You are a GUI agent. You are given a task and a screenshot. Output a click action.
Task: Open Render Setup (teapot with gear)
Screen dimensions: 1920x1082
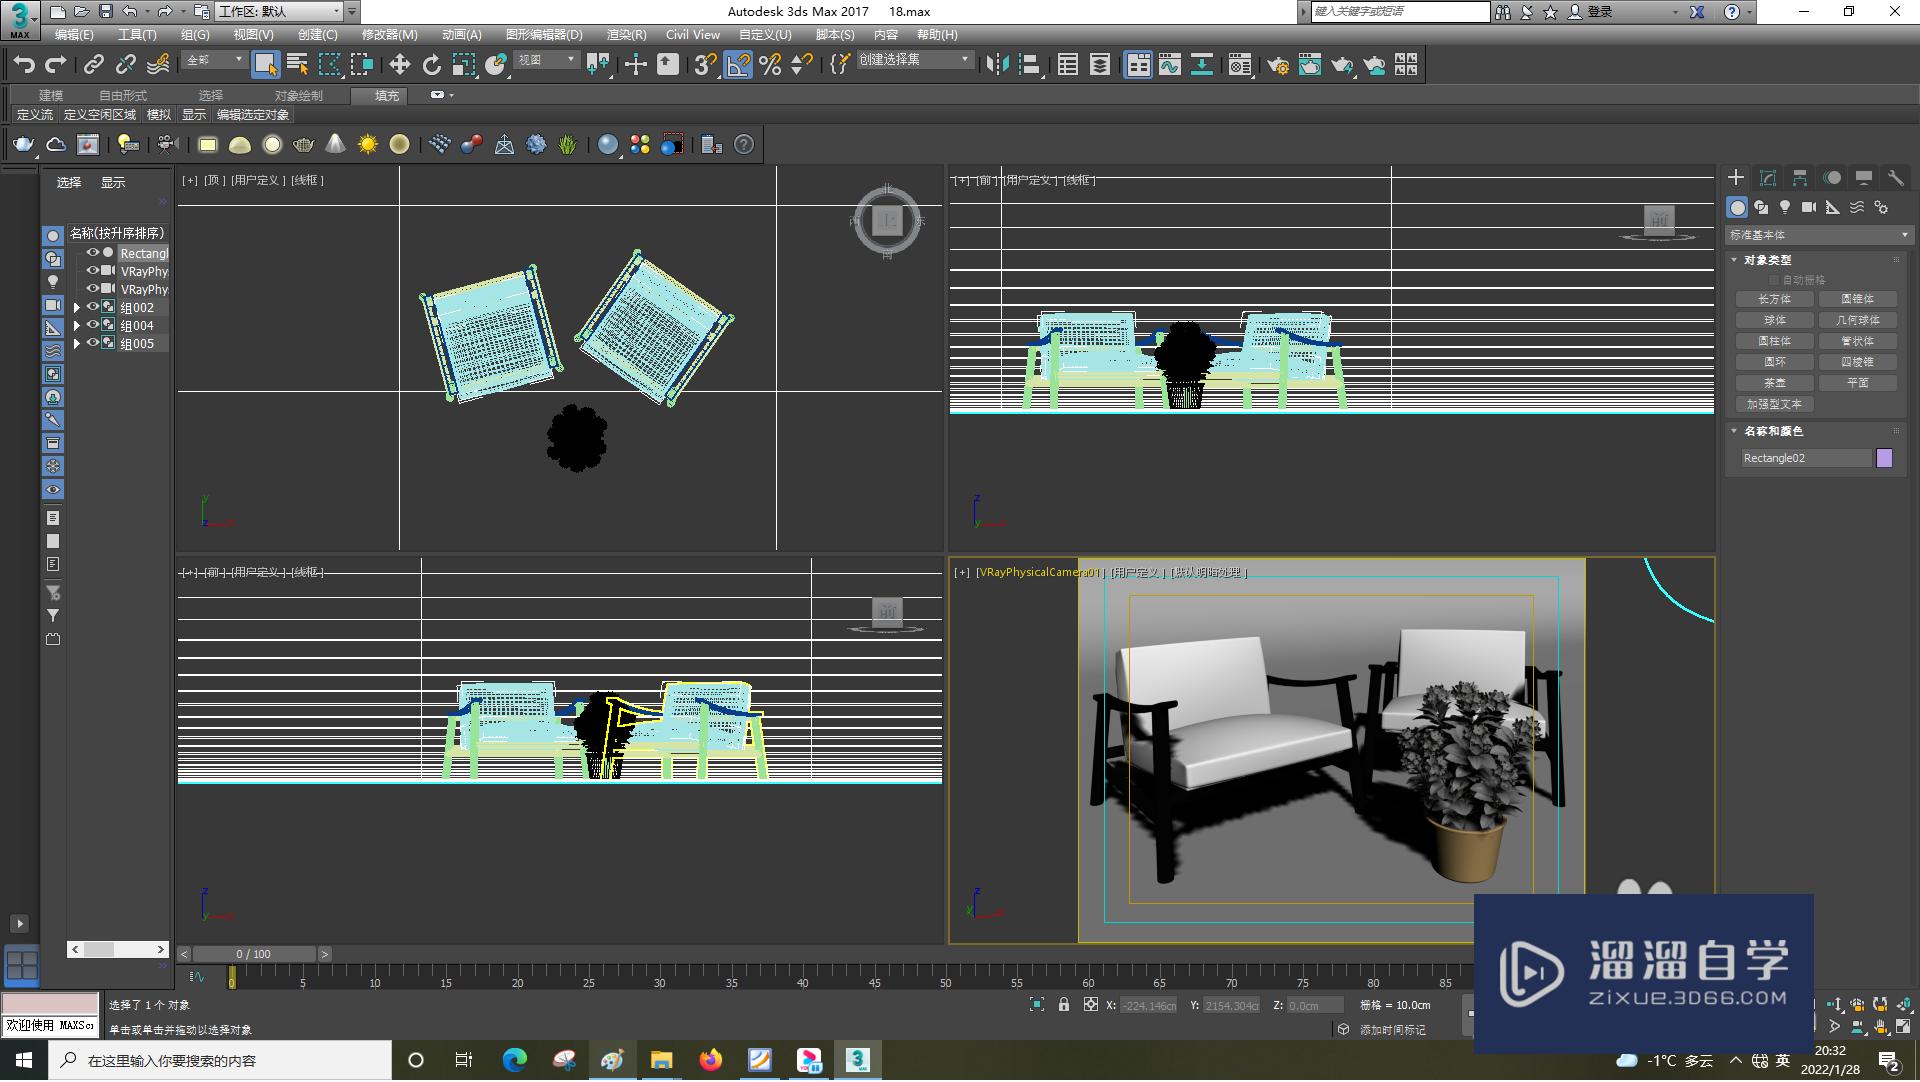pos(1277,65)
